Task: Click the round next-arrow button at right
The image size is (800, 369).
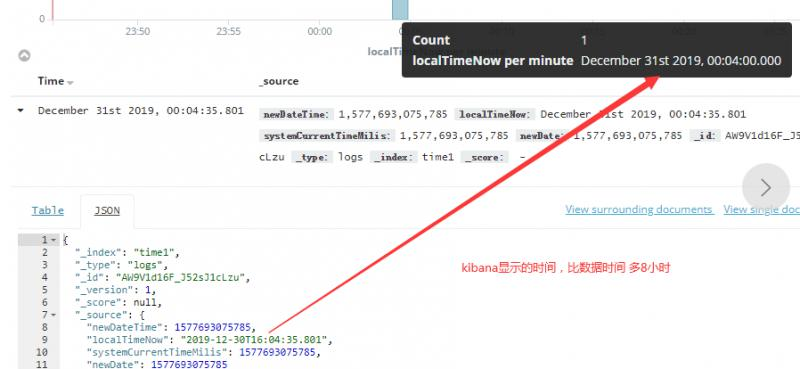Action: [766, 187]
